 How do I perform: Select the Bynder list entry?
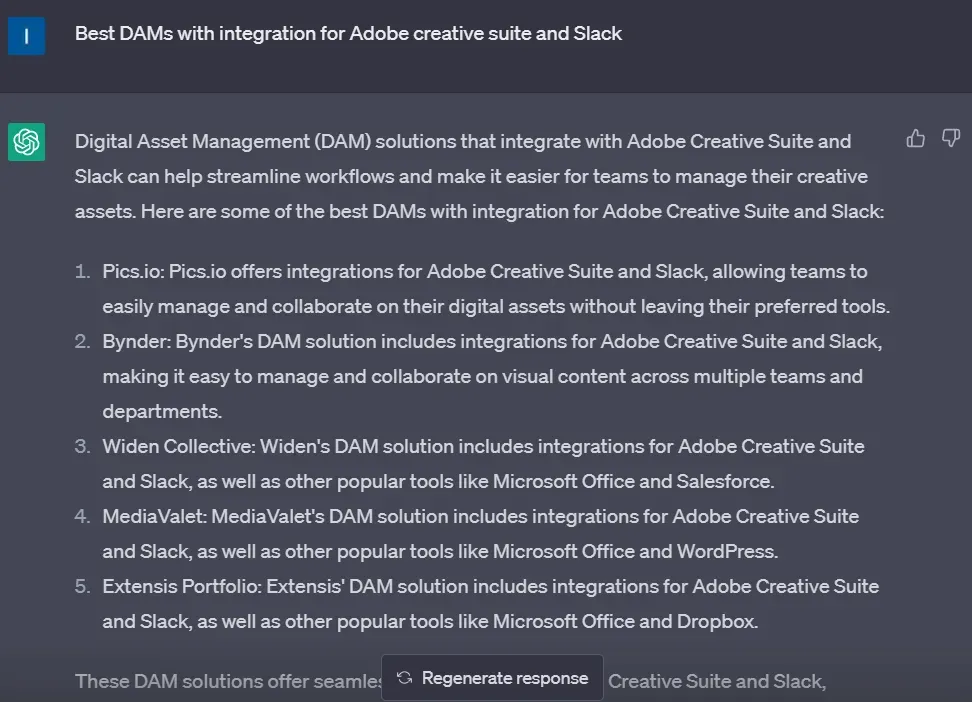tap(490, 376)
